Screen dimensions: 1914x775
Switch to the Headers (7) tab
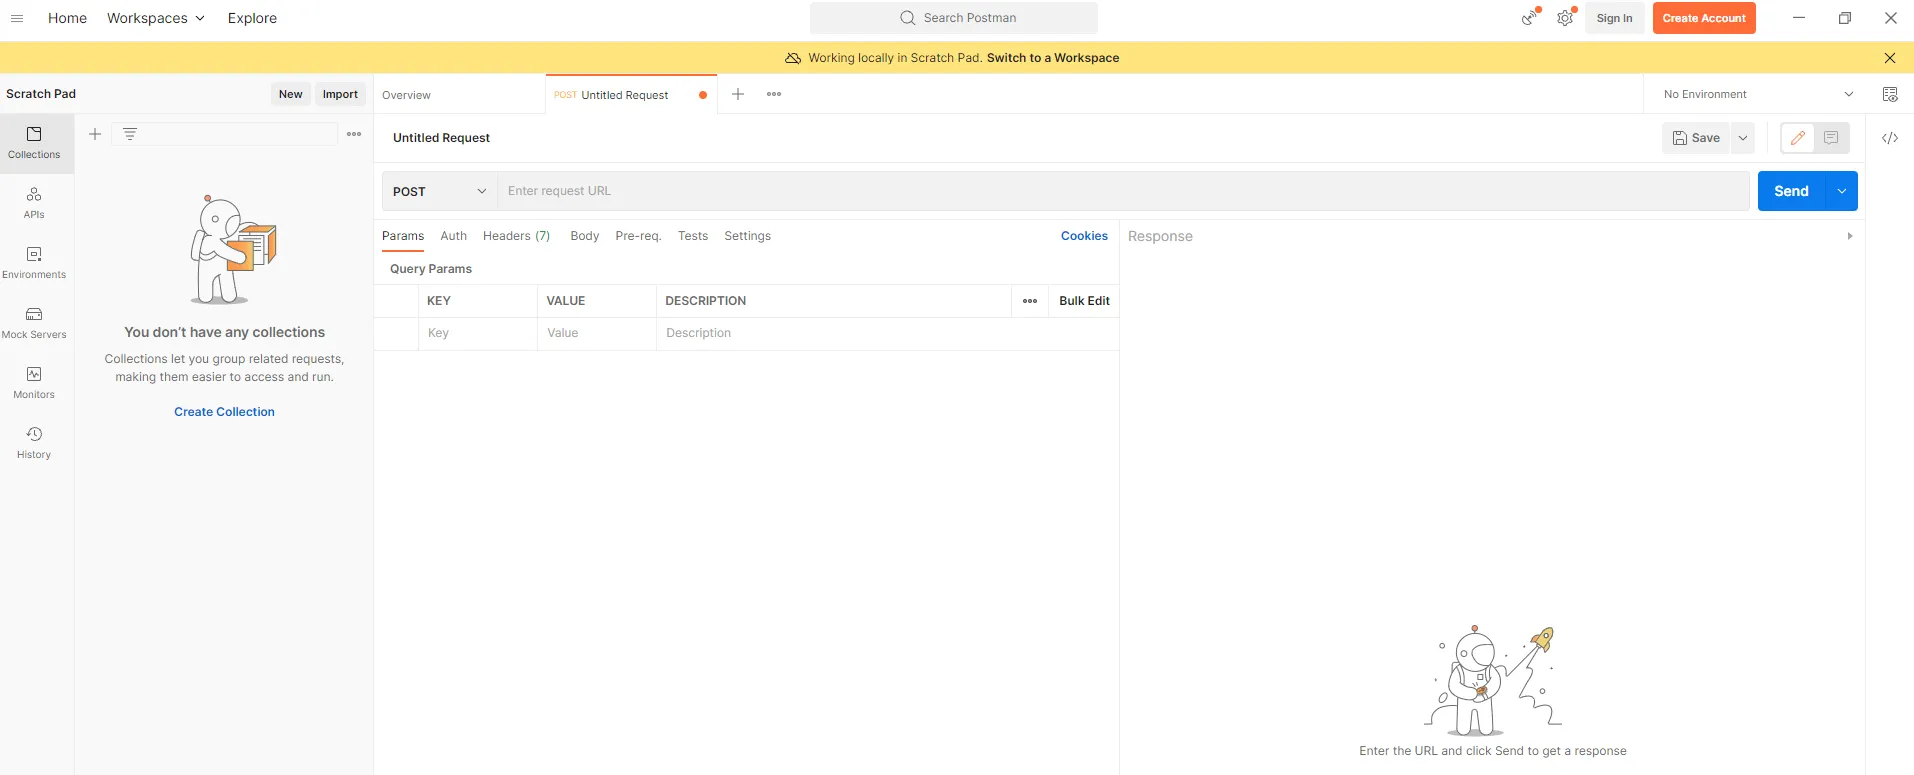[516, 236]
